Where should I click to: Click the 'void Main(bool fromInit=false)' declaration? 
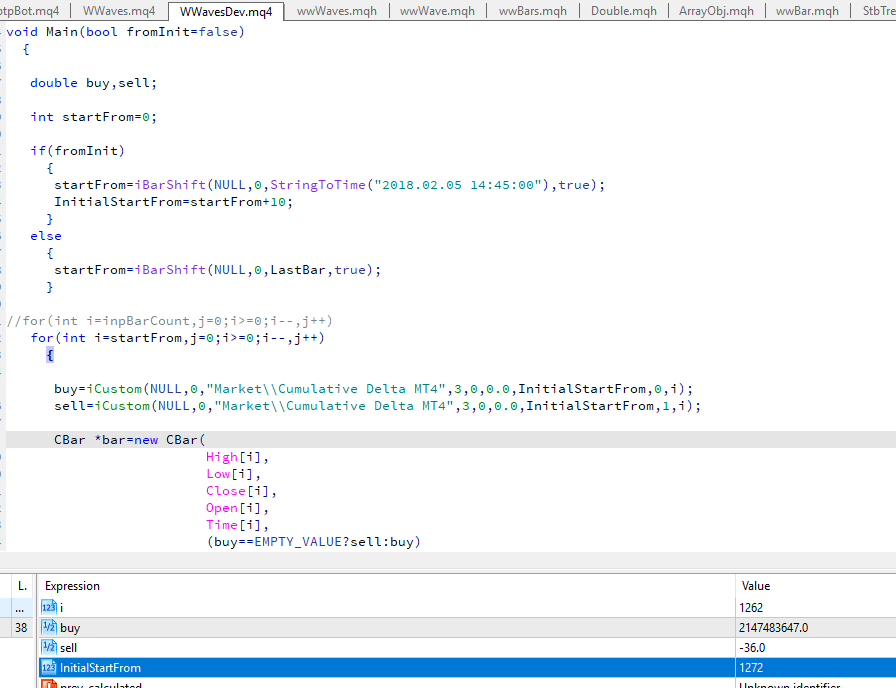pos(125,32)
